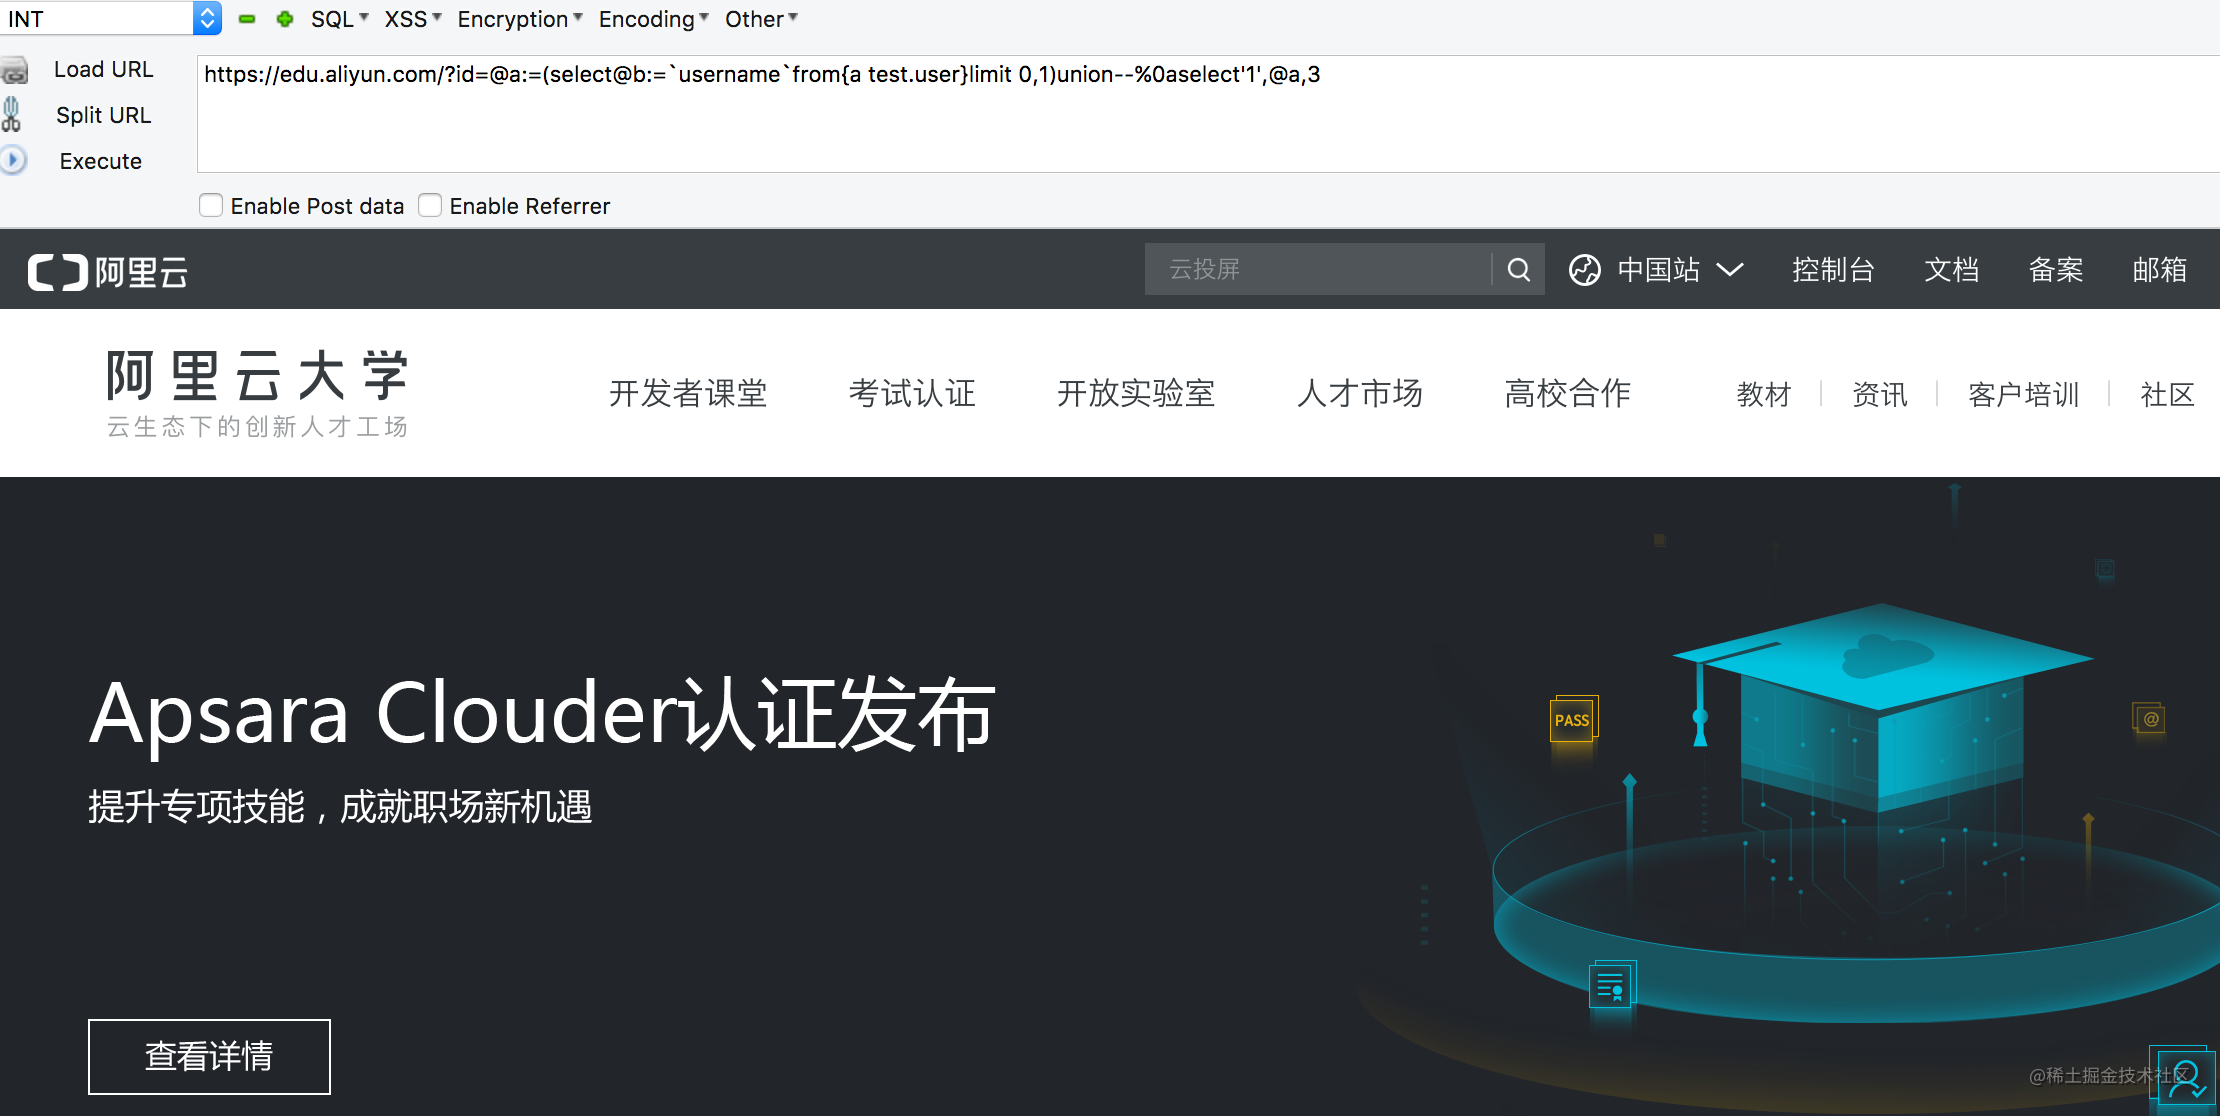Click the Load URL printer icon
The height and width of the screenshot is (1116, 2220).
(14, 70)
